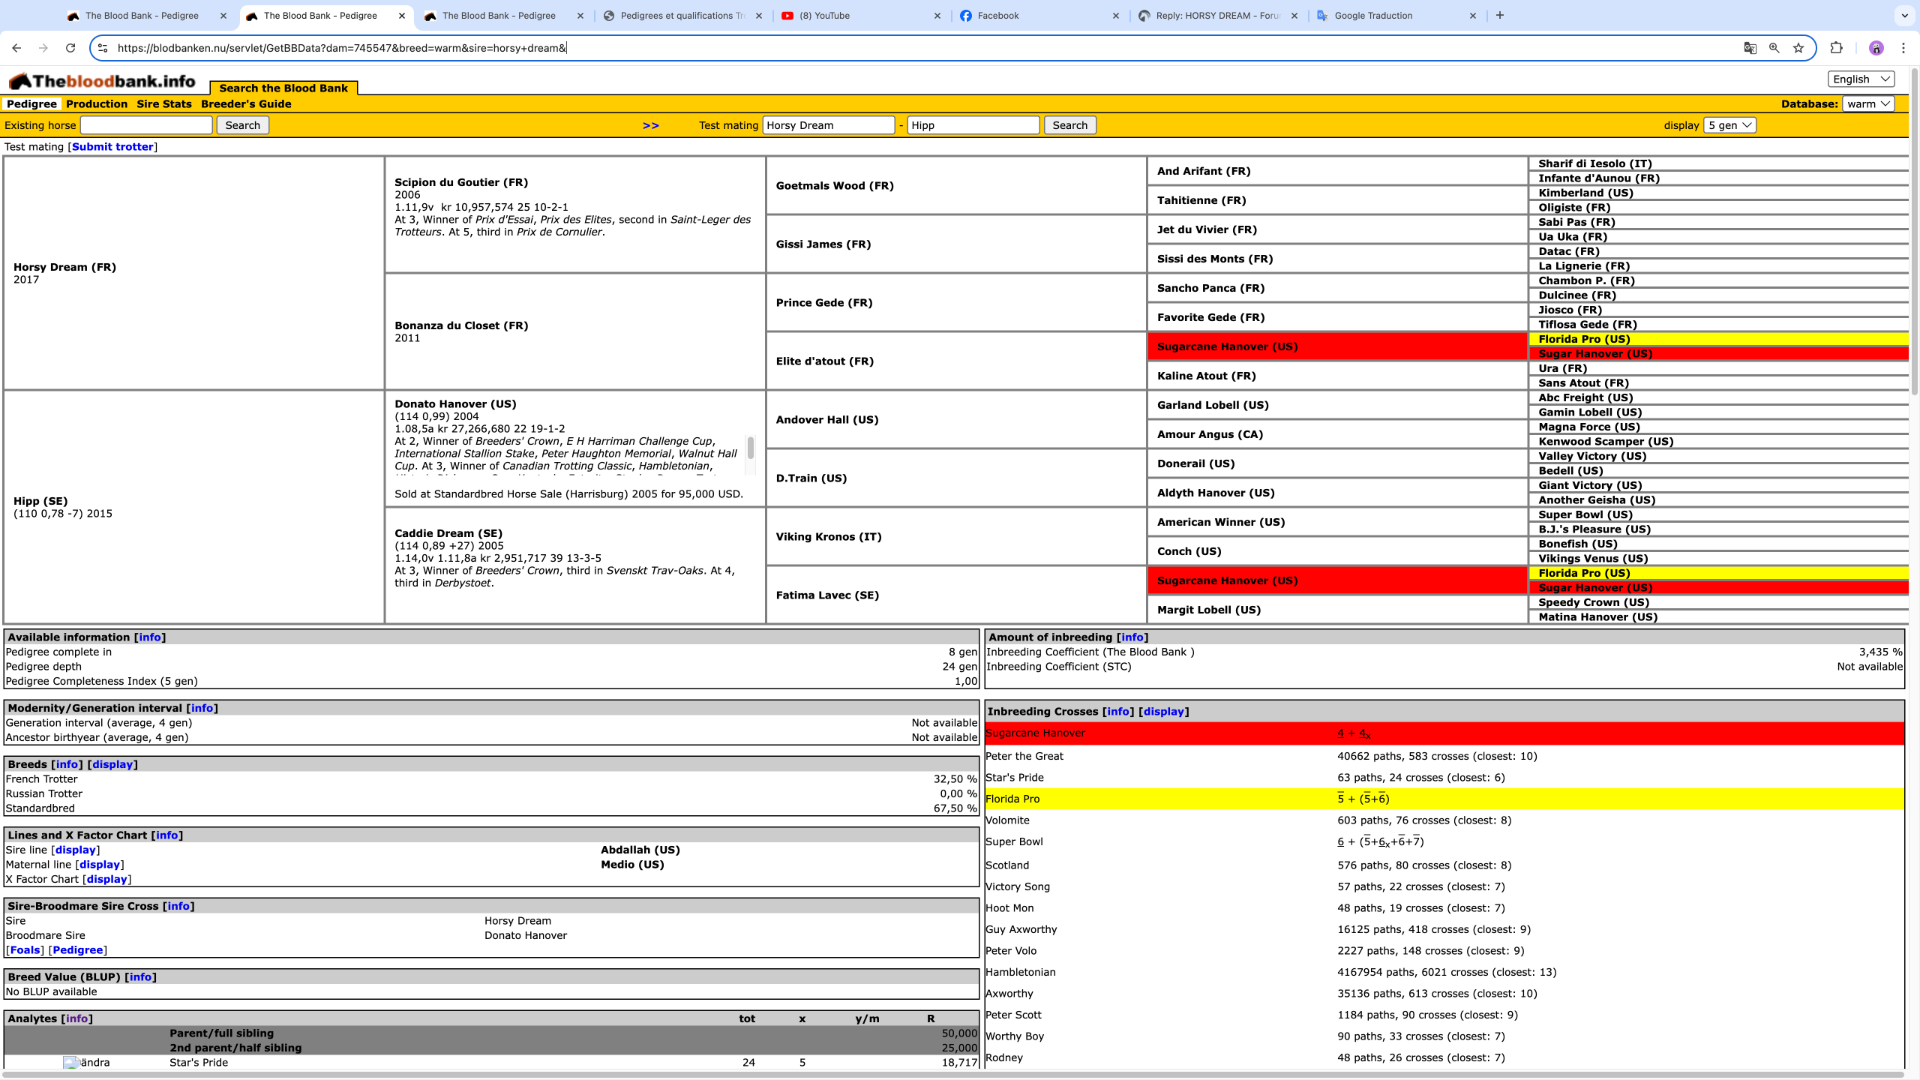
Task: Open the display 5 gen dropdown
Action: coord(1730,125)
